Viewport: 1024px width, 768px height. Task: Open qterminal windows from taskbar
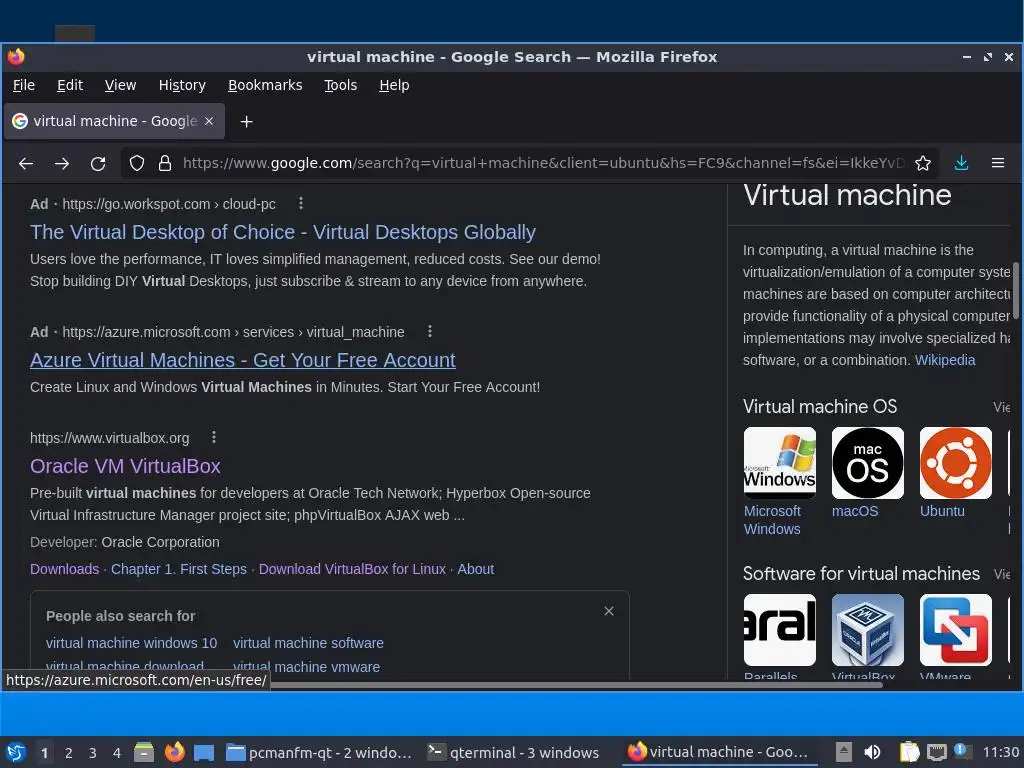[513, 752]
